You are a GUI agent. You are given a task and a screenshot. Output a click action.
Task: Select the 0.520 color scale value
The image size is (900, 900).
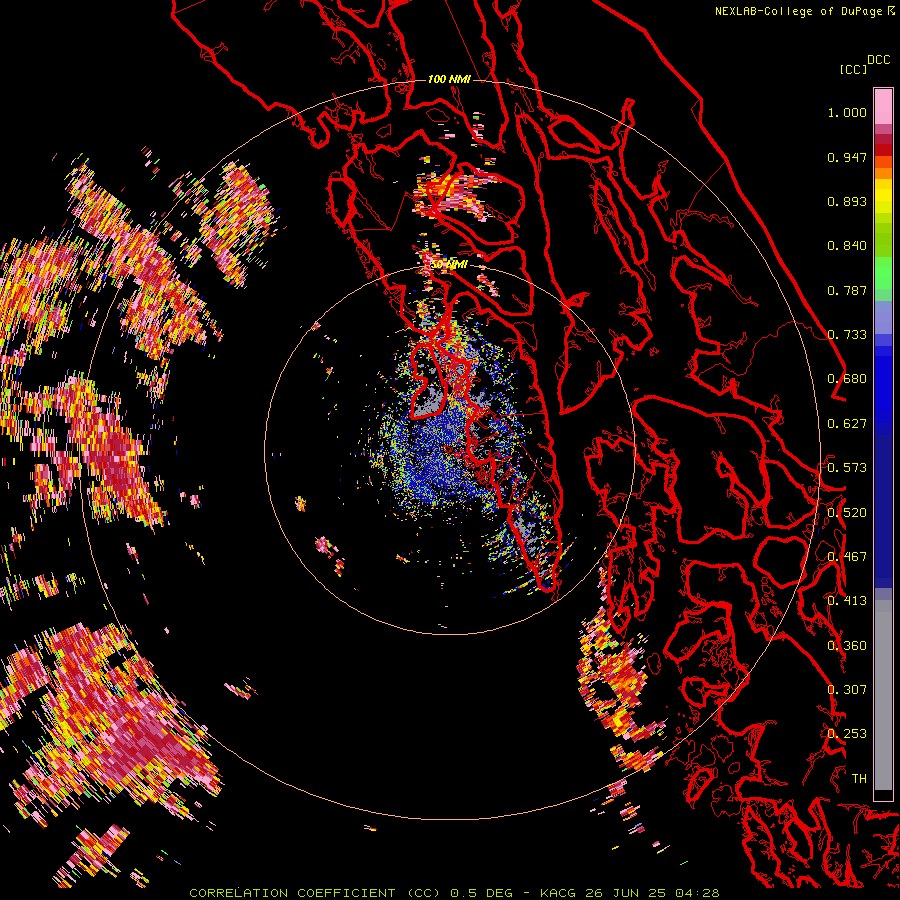847,513
